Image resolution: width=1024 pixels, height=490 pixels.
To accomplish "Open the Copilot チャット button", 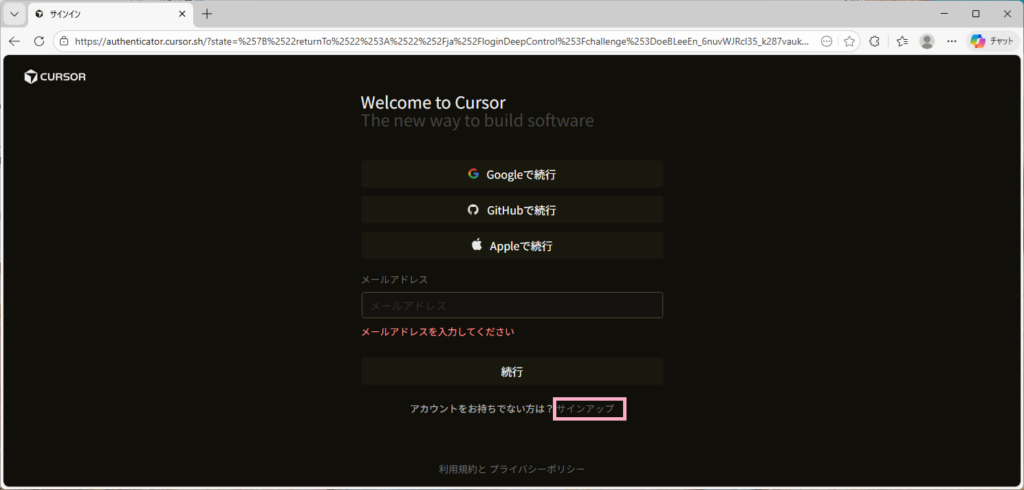I will point(992,41).
